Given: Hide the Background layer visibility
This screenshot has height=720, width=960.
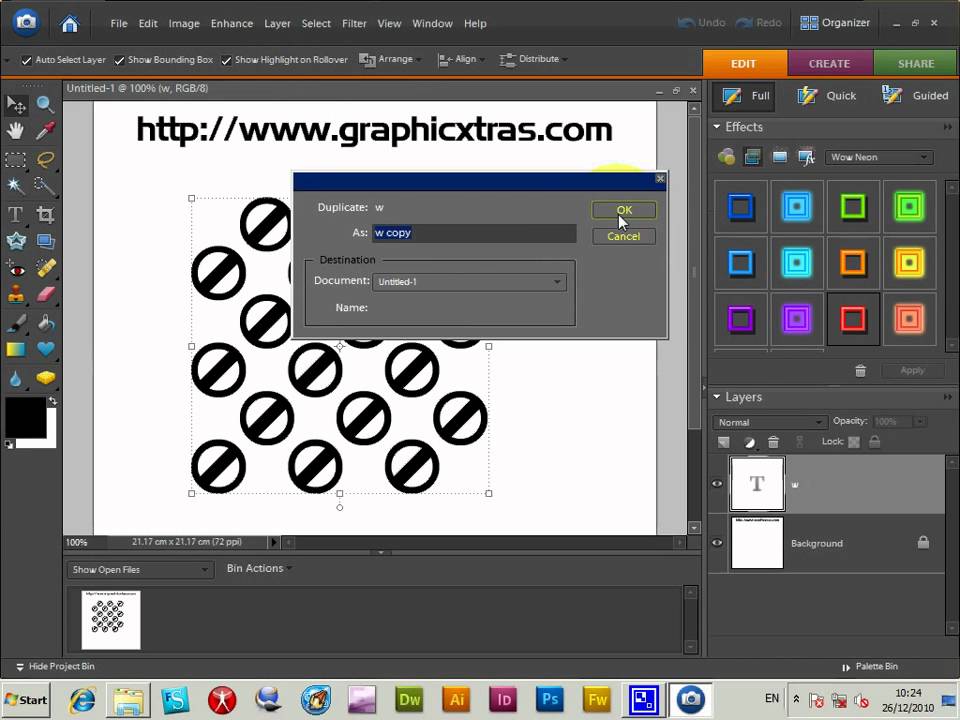Looking at the screenshot, I should 717,542.
